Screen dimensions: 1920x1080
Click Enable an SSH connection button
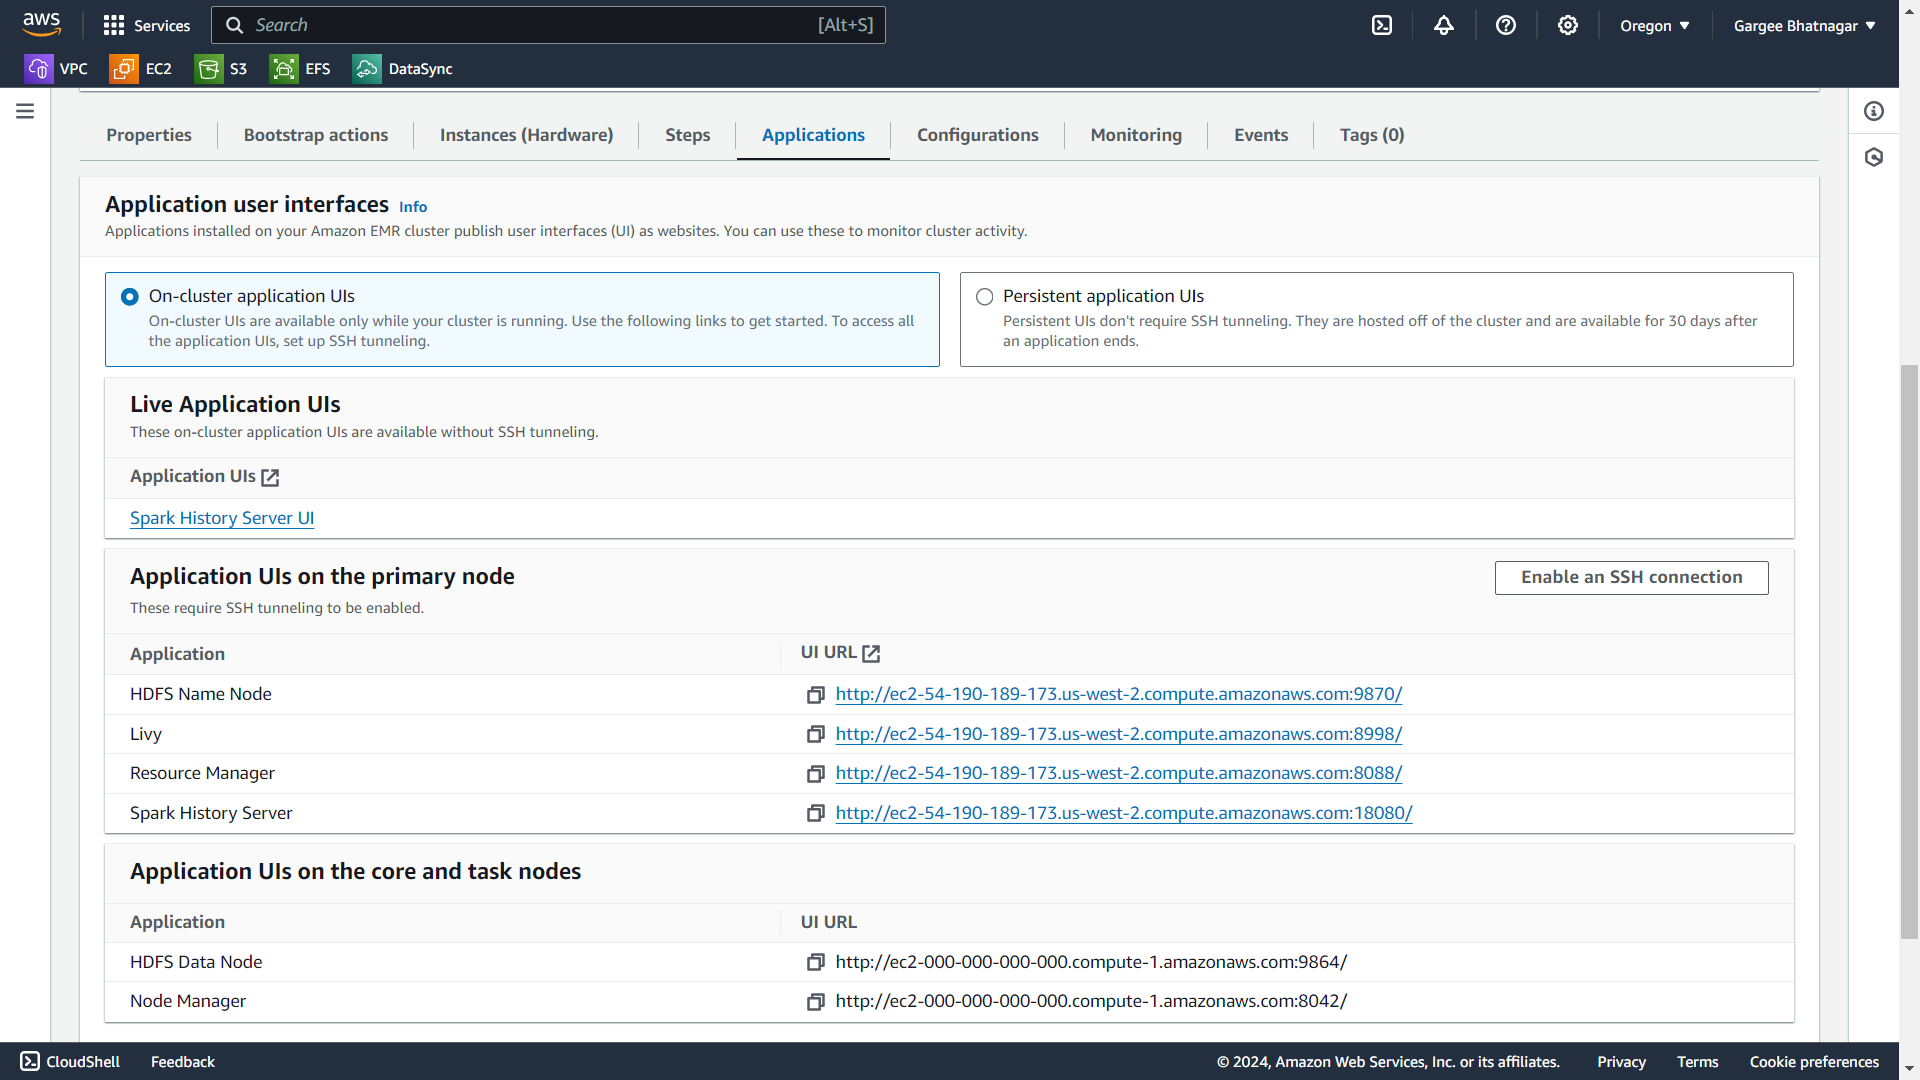point(1631,578)
